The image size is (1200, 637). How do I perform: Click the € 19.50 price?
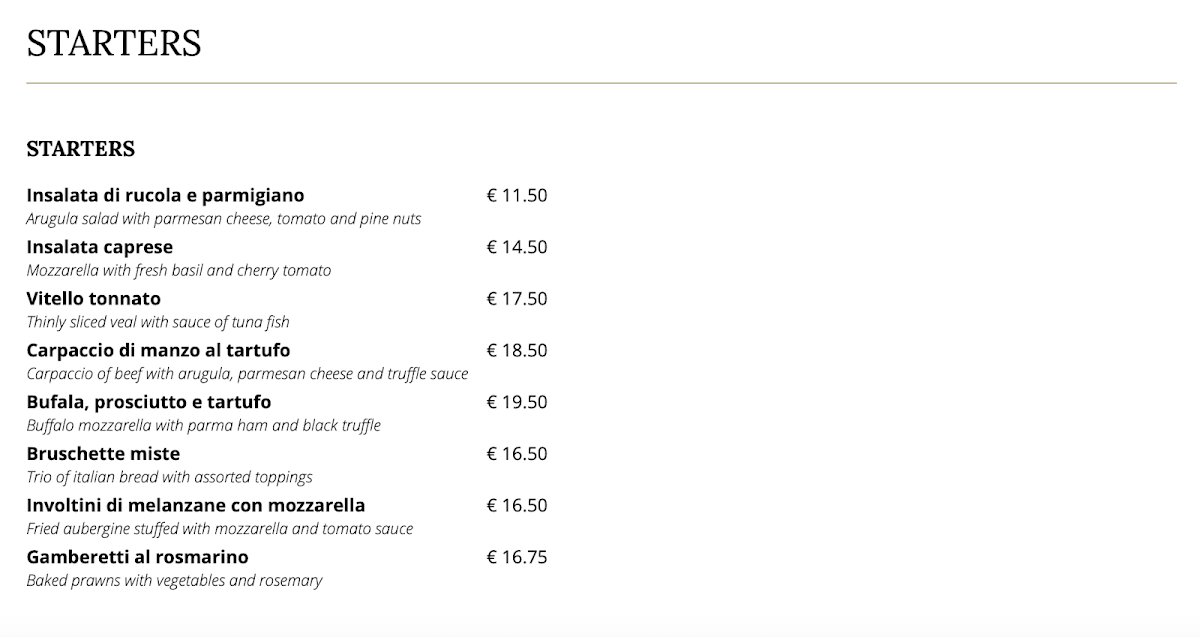(x=517, y=402)
